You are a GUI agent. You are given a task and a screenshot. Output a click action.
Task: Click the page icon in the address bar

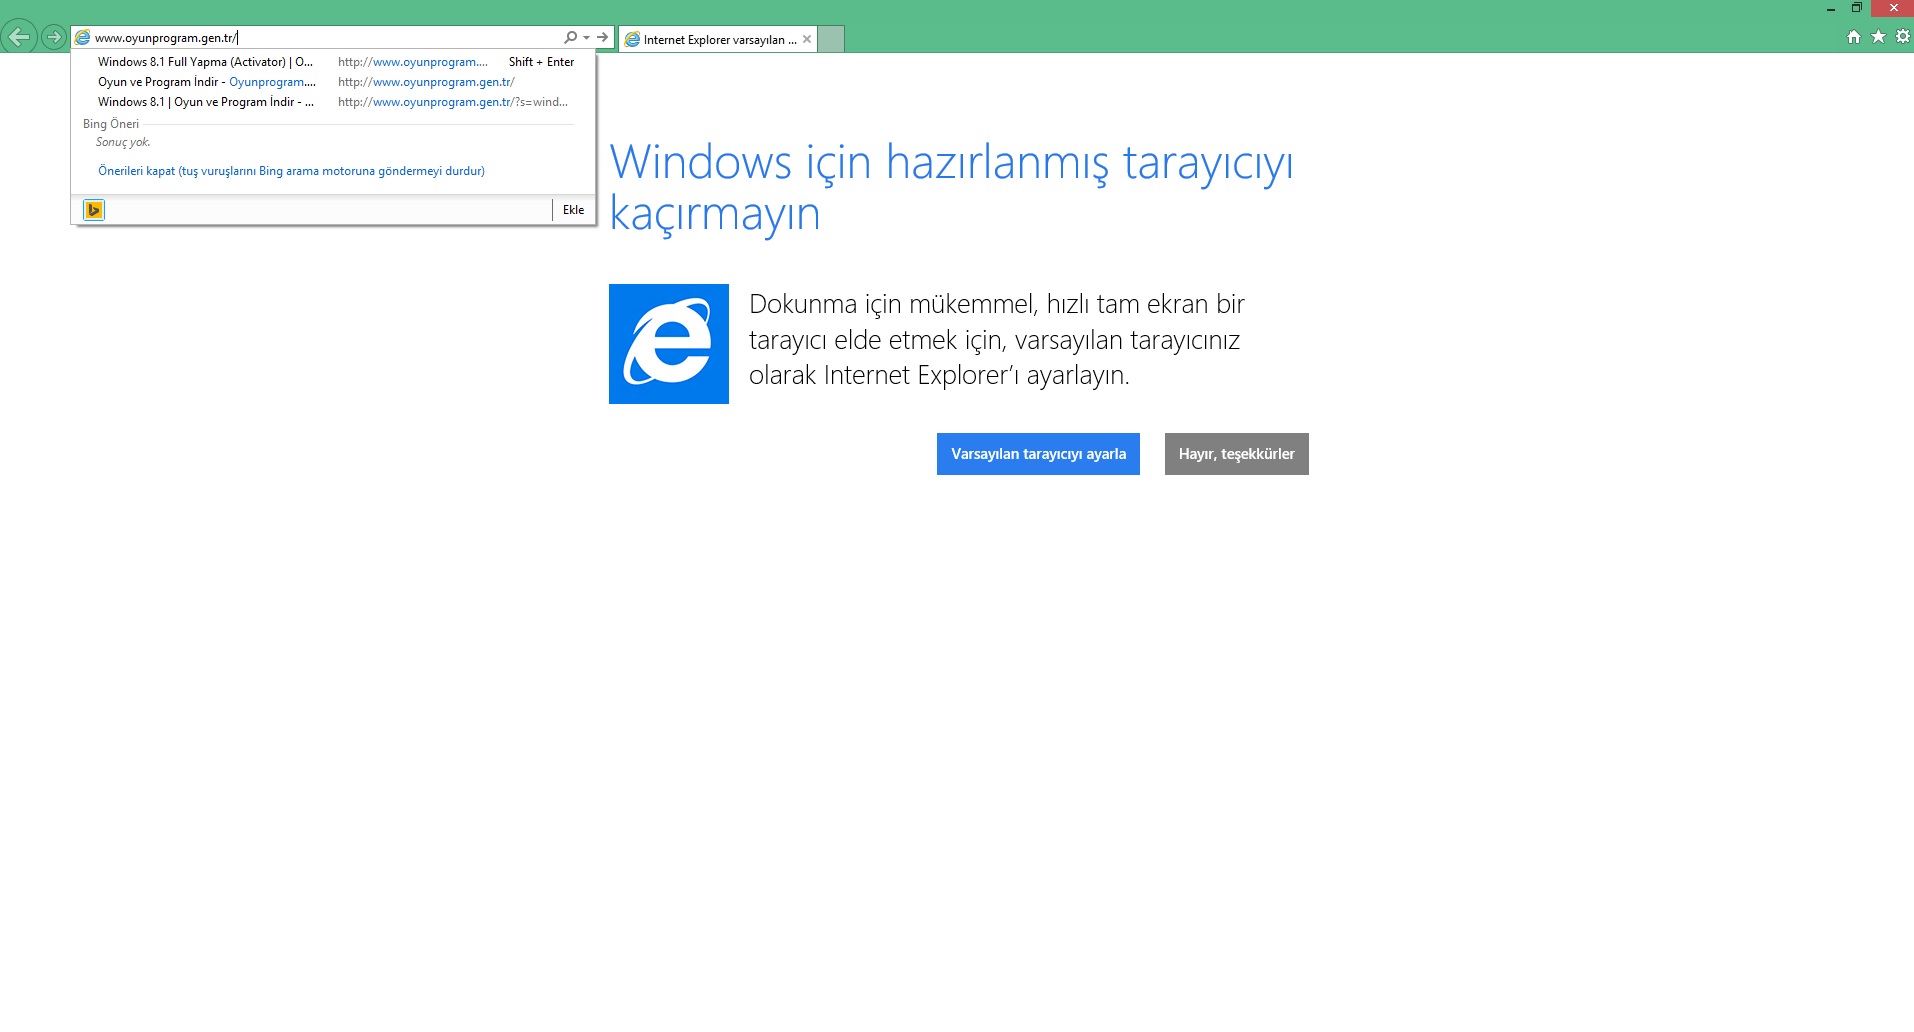(x=83, y=38)
